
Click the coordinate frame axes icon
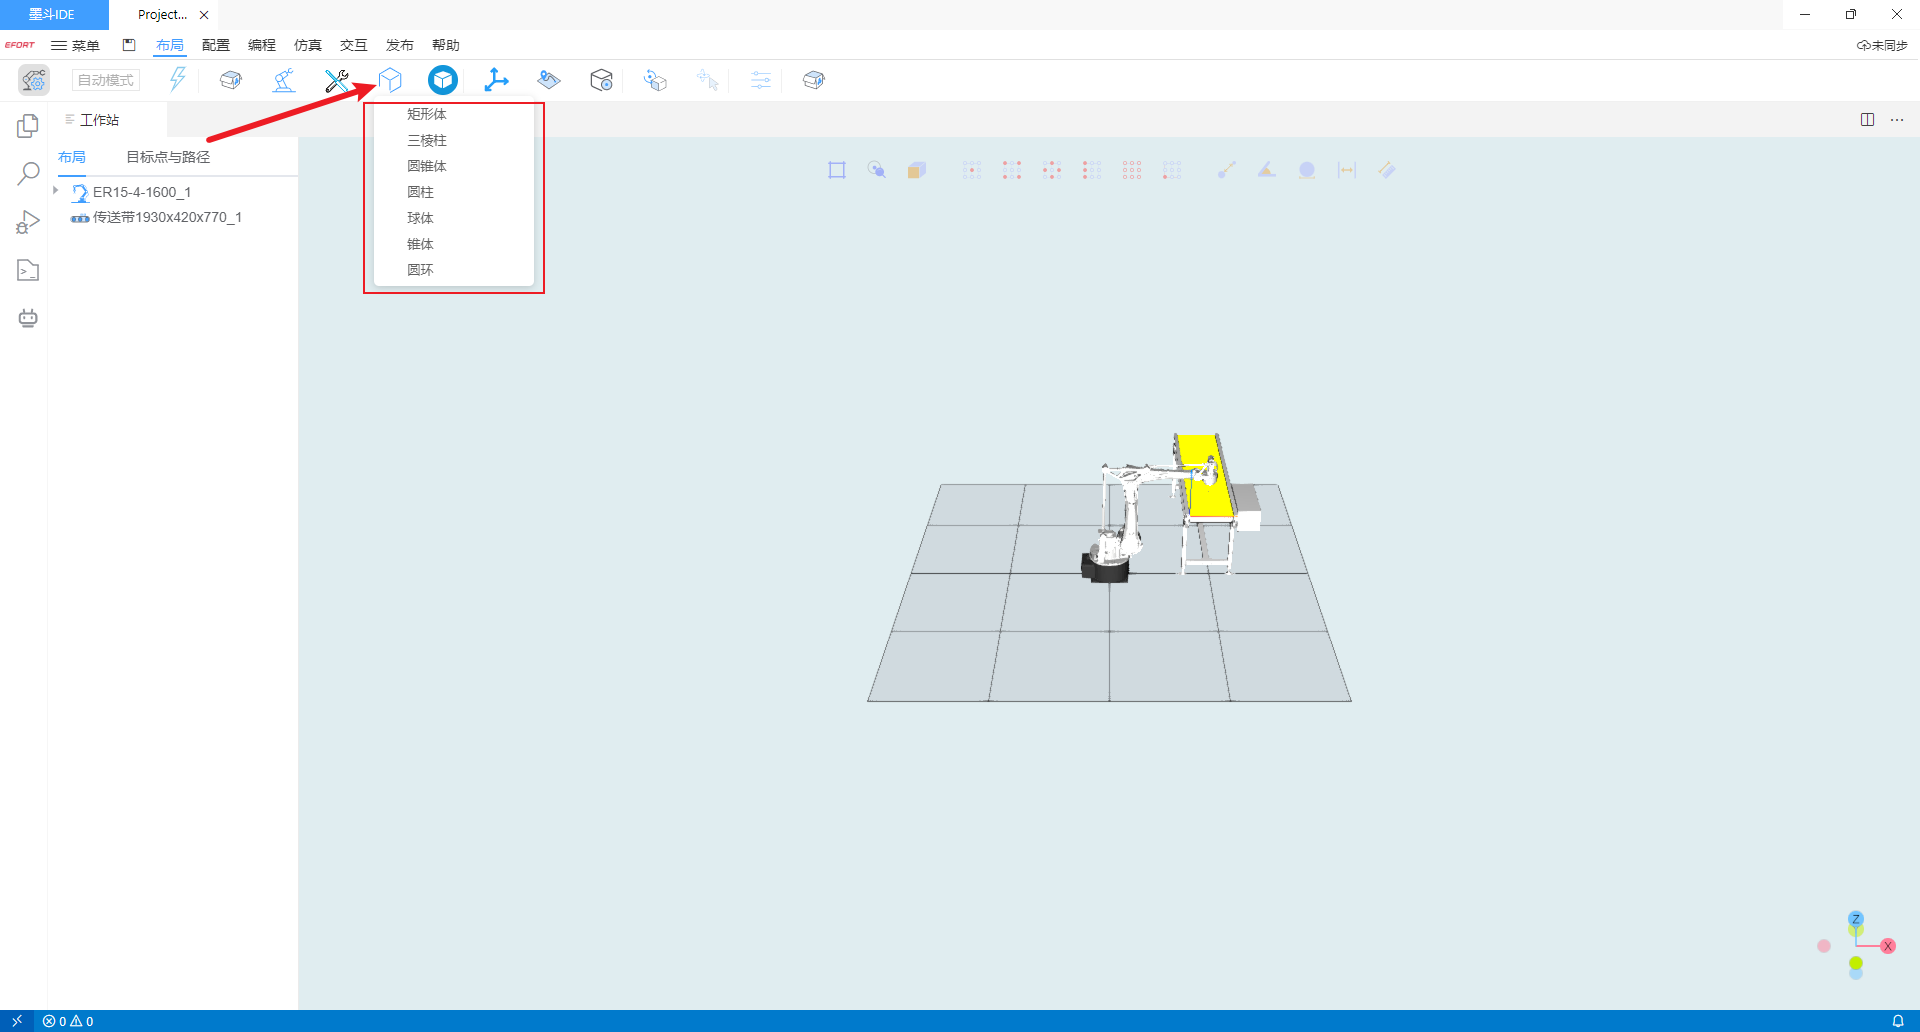[496, 80]
